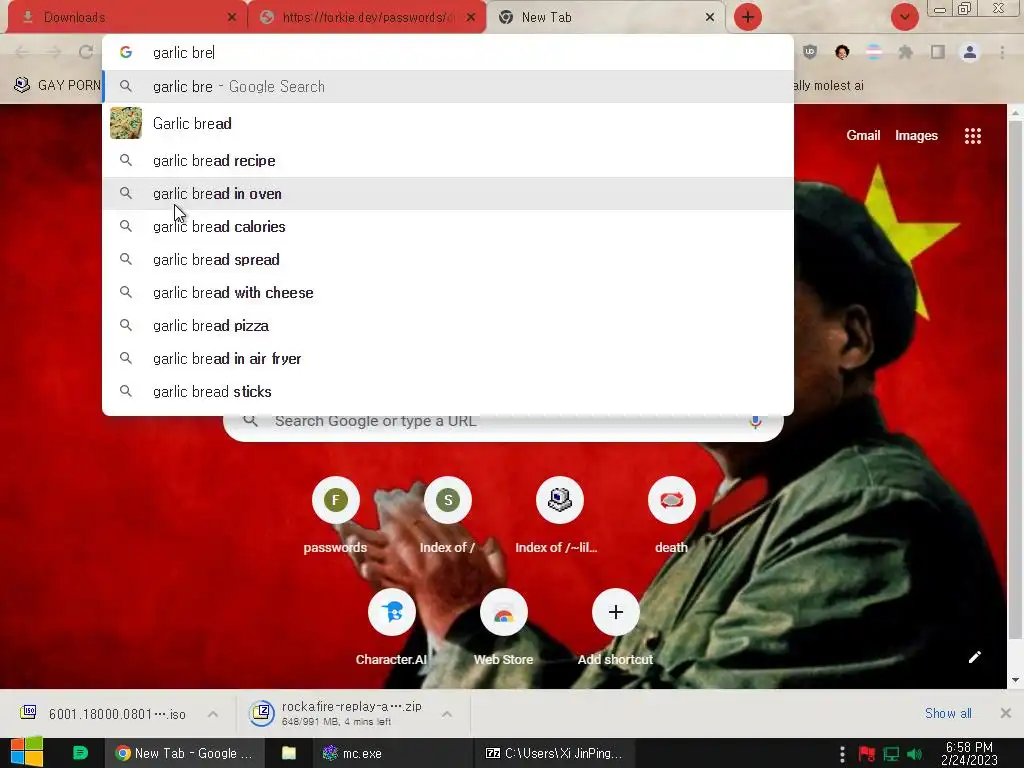Open the passwords shortcut tile
1024x768 pixels.
(x=336, y=516)
